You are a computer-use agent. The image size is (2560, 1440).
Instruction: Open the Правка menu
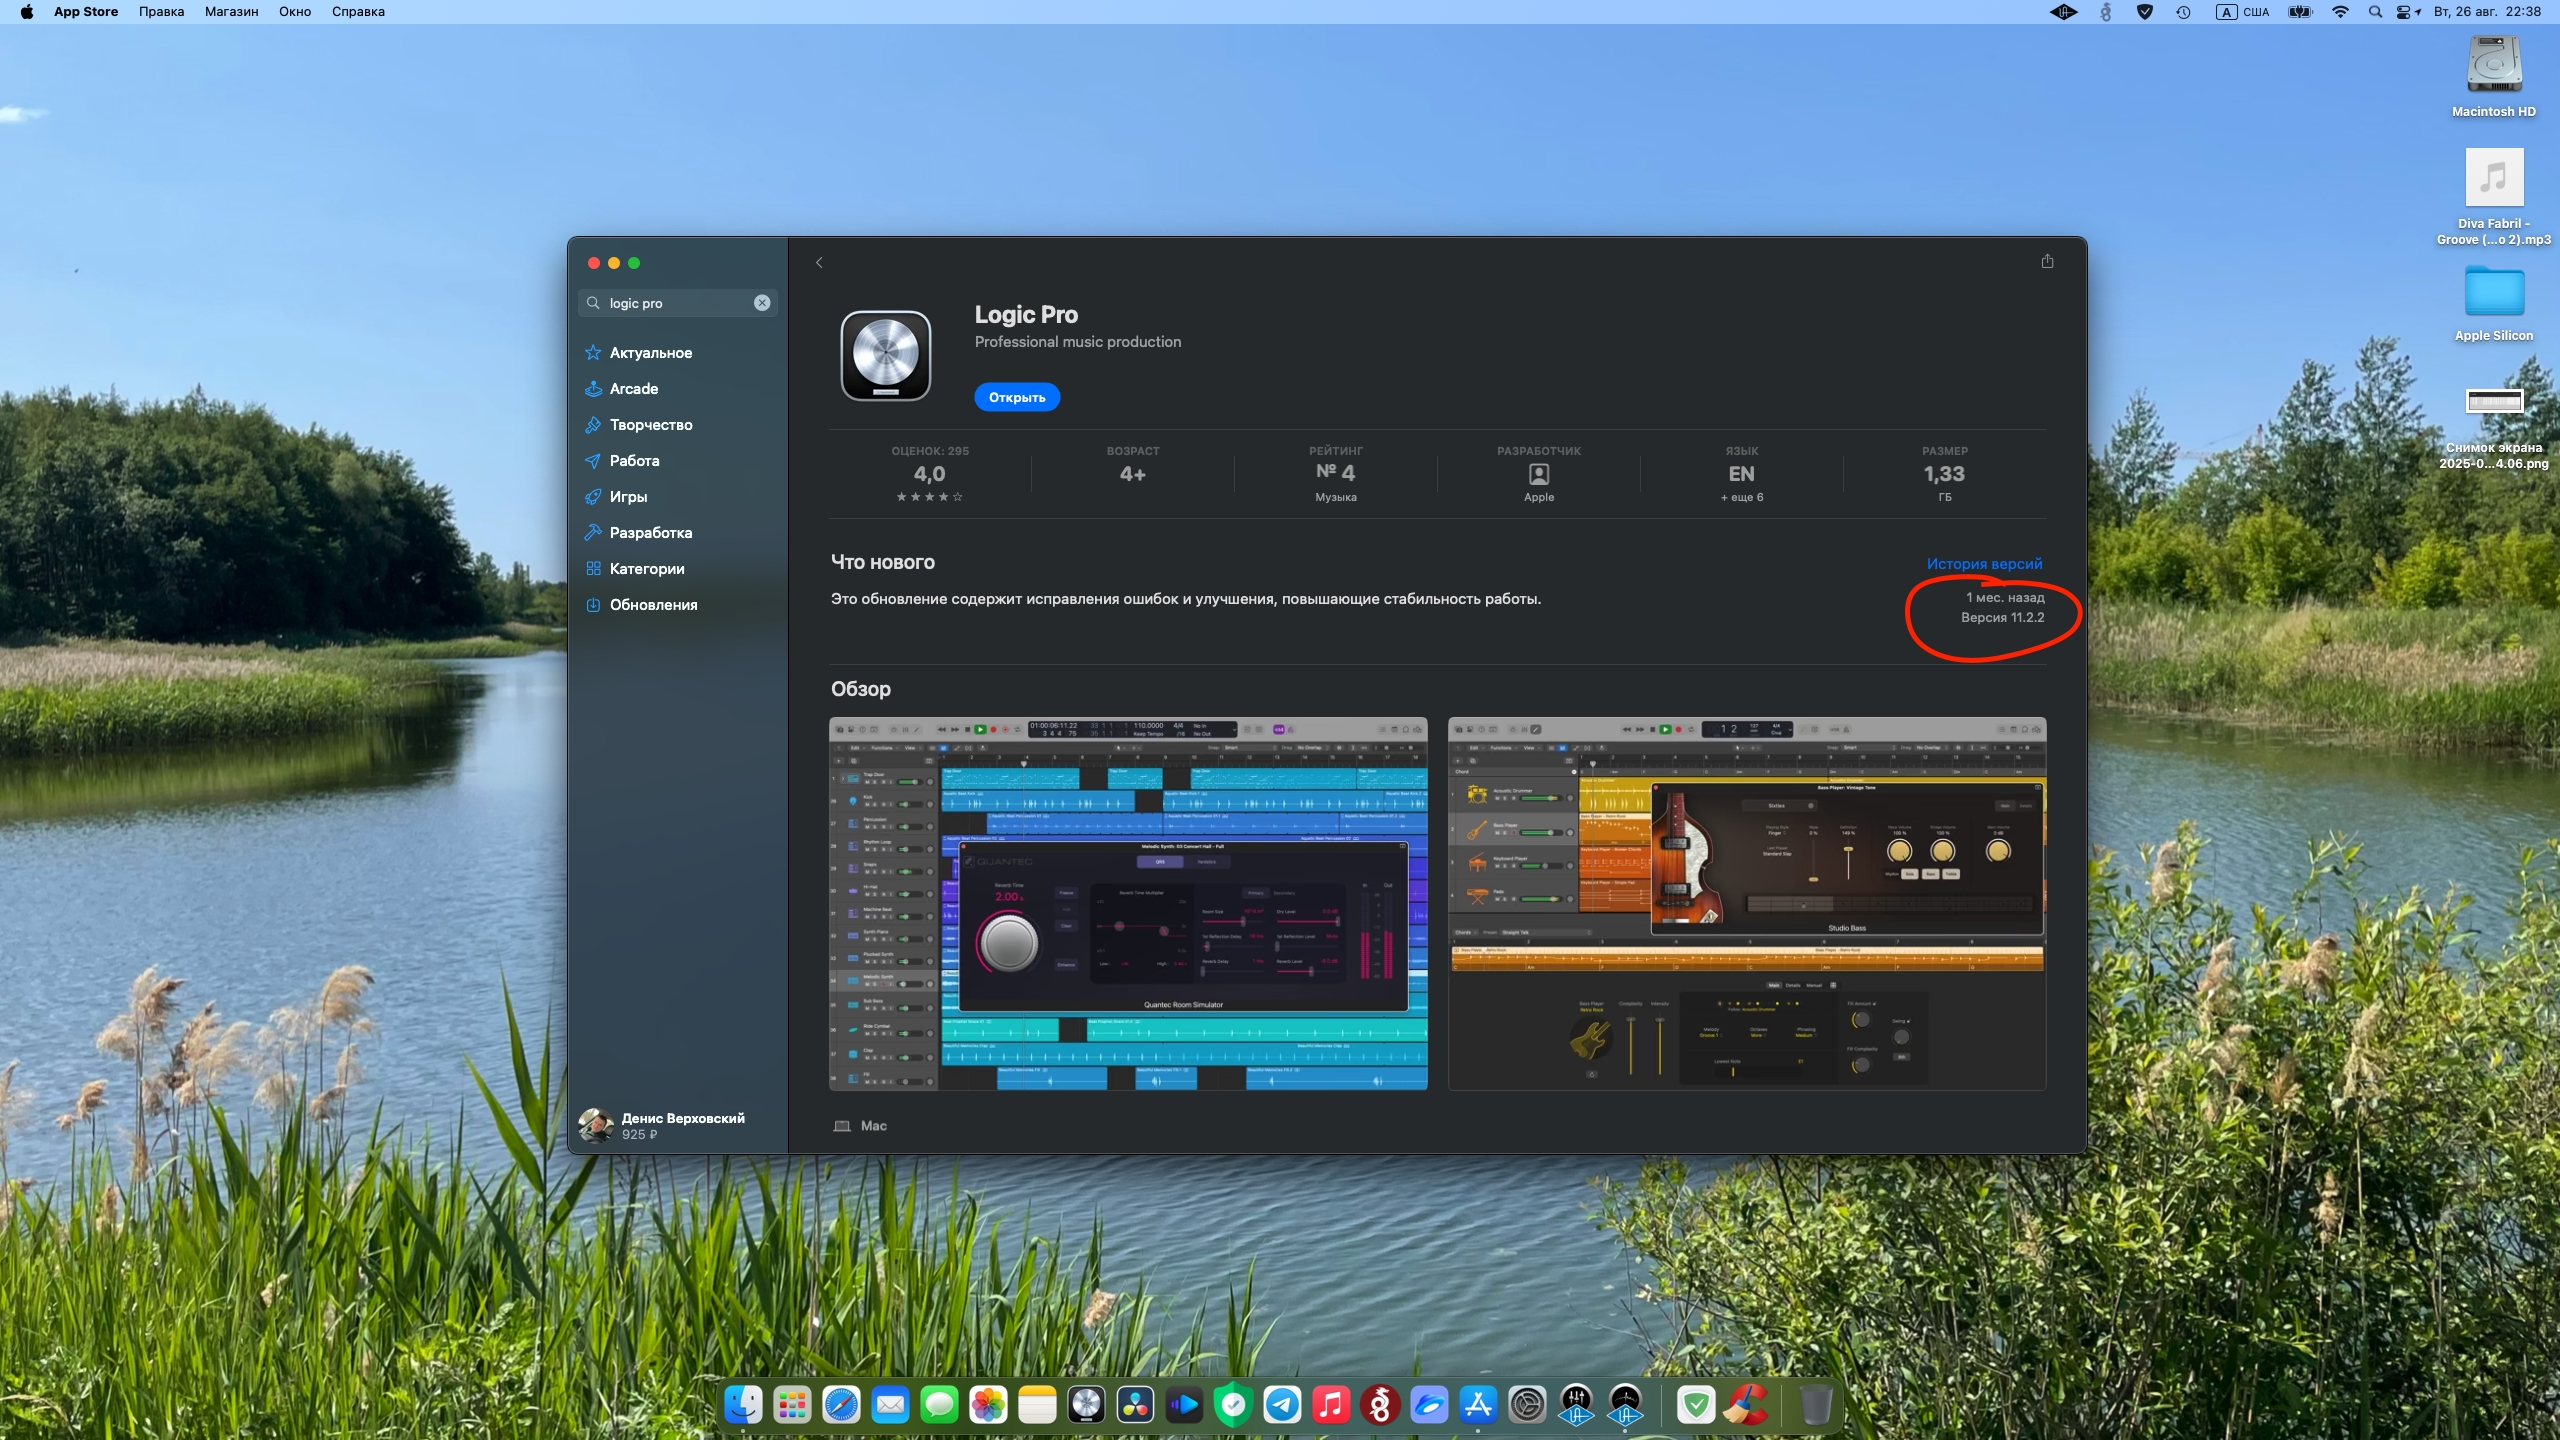161,12
